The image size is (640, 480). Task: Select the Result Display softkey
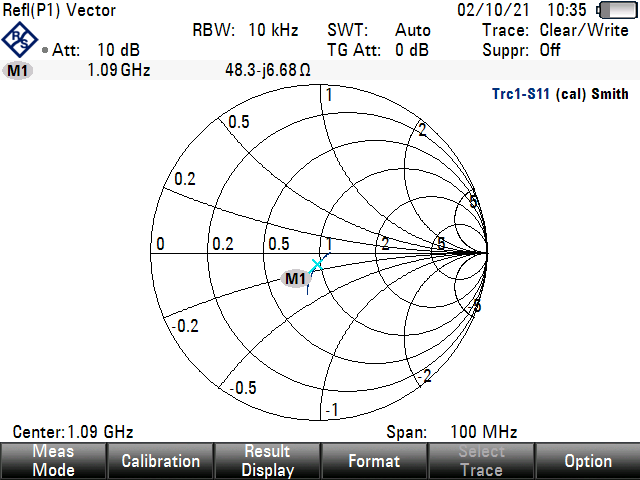[x=267, y=461]
